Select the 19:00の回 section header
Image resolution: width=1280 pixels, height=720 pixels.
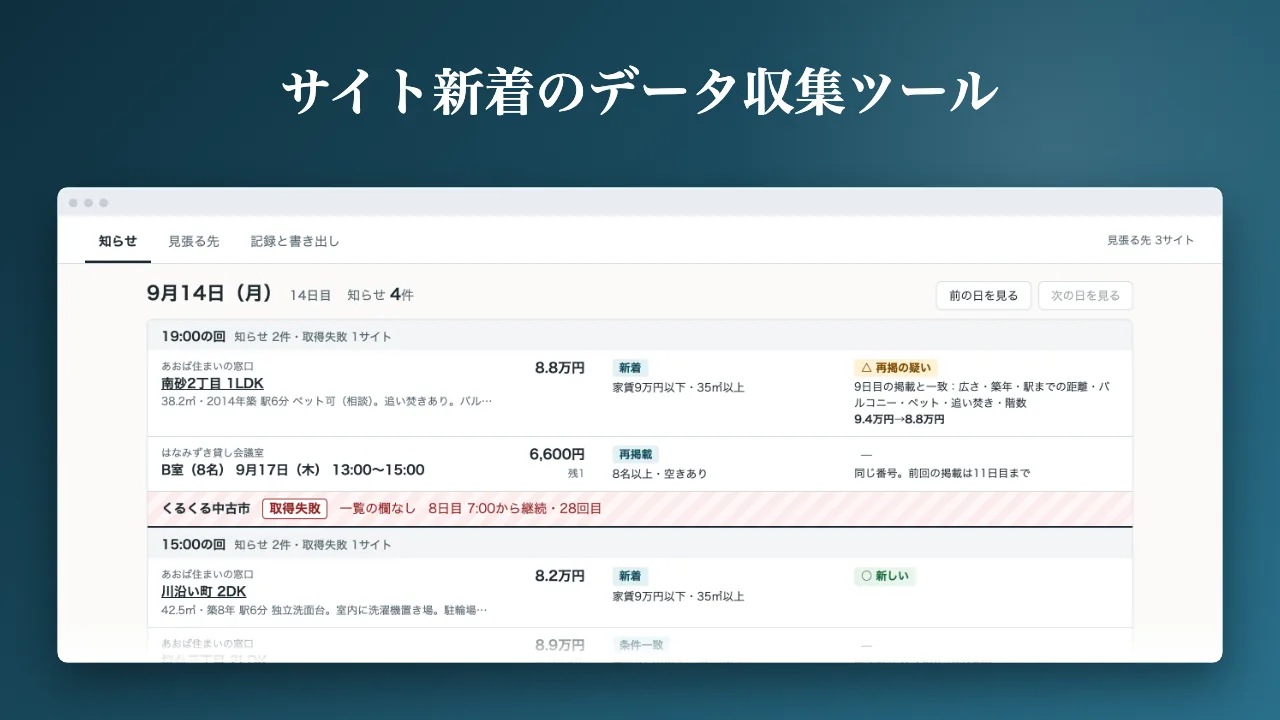640,336
